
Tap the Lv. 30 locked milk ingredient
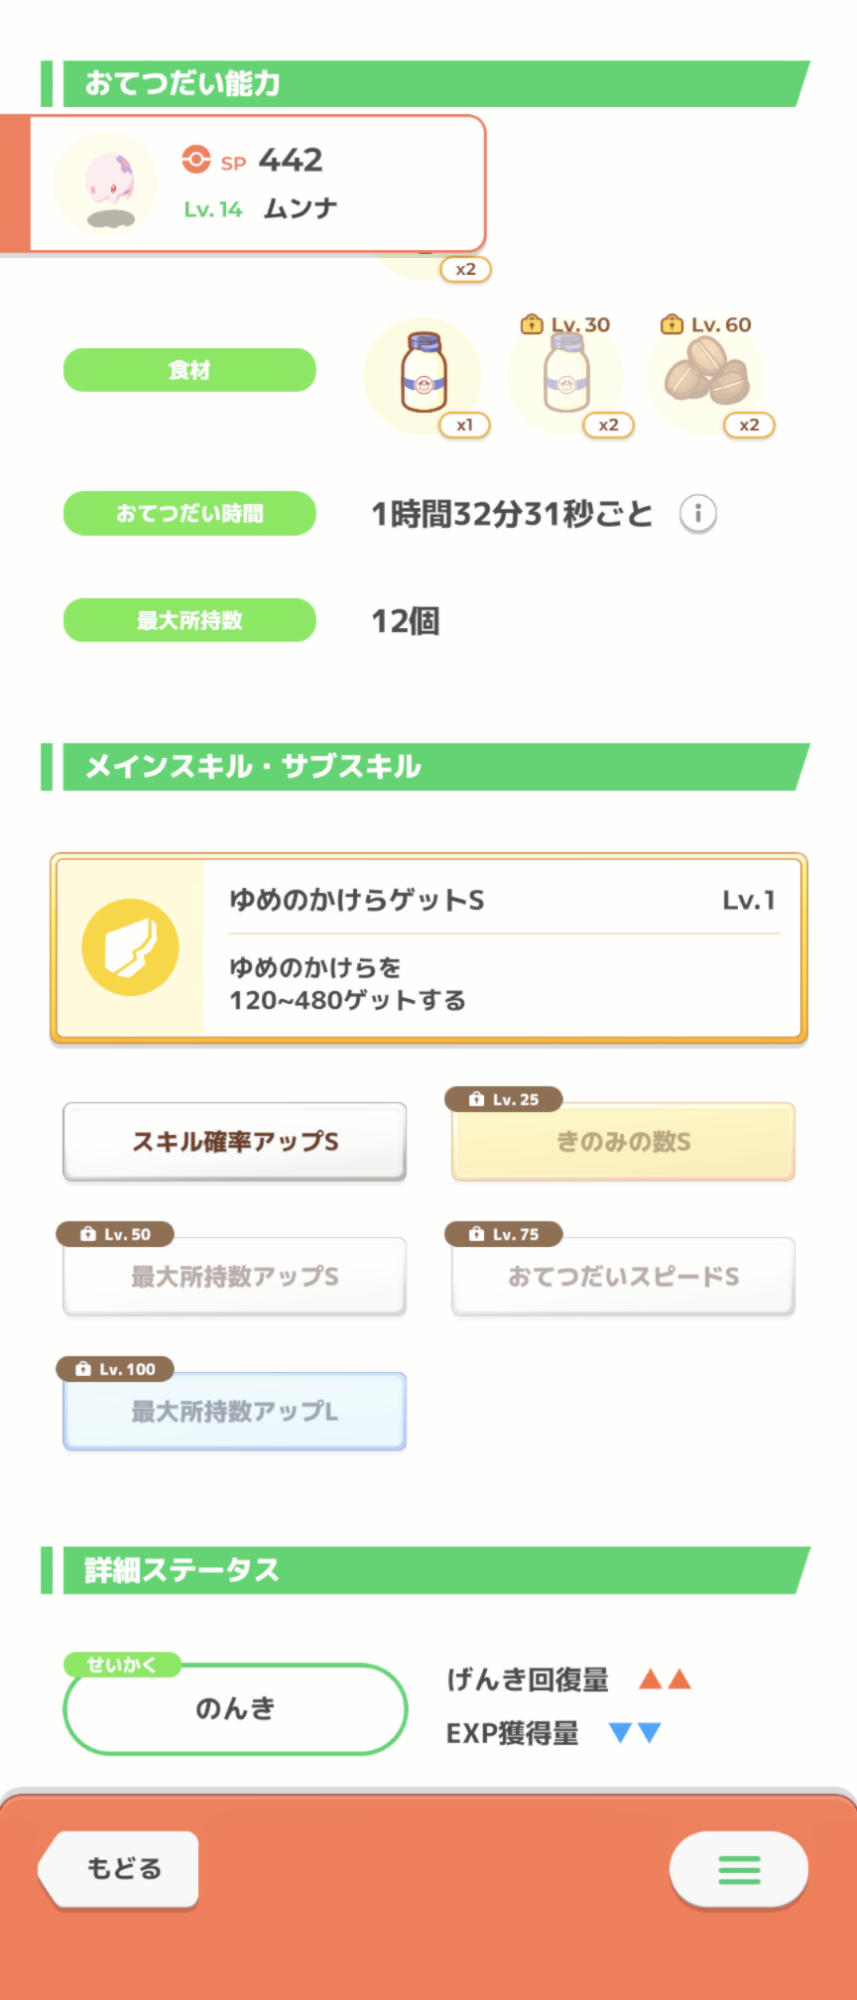click(x=566, y=375)
